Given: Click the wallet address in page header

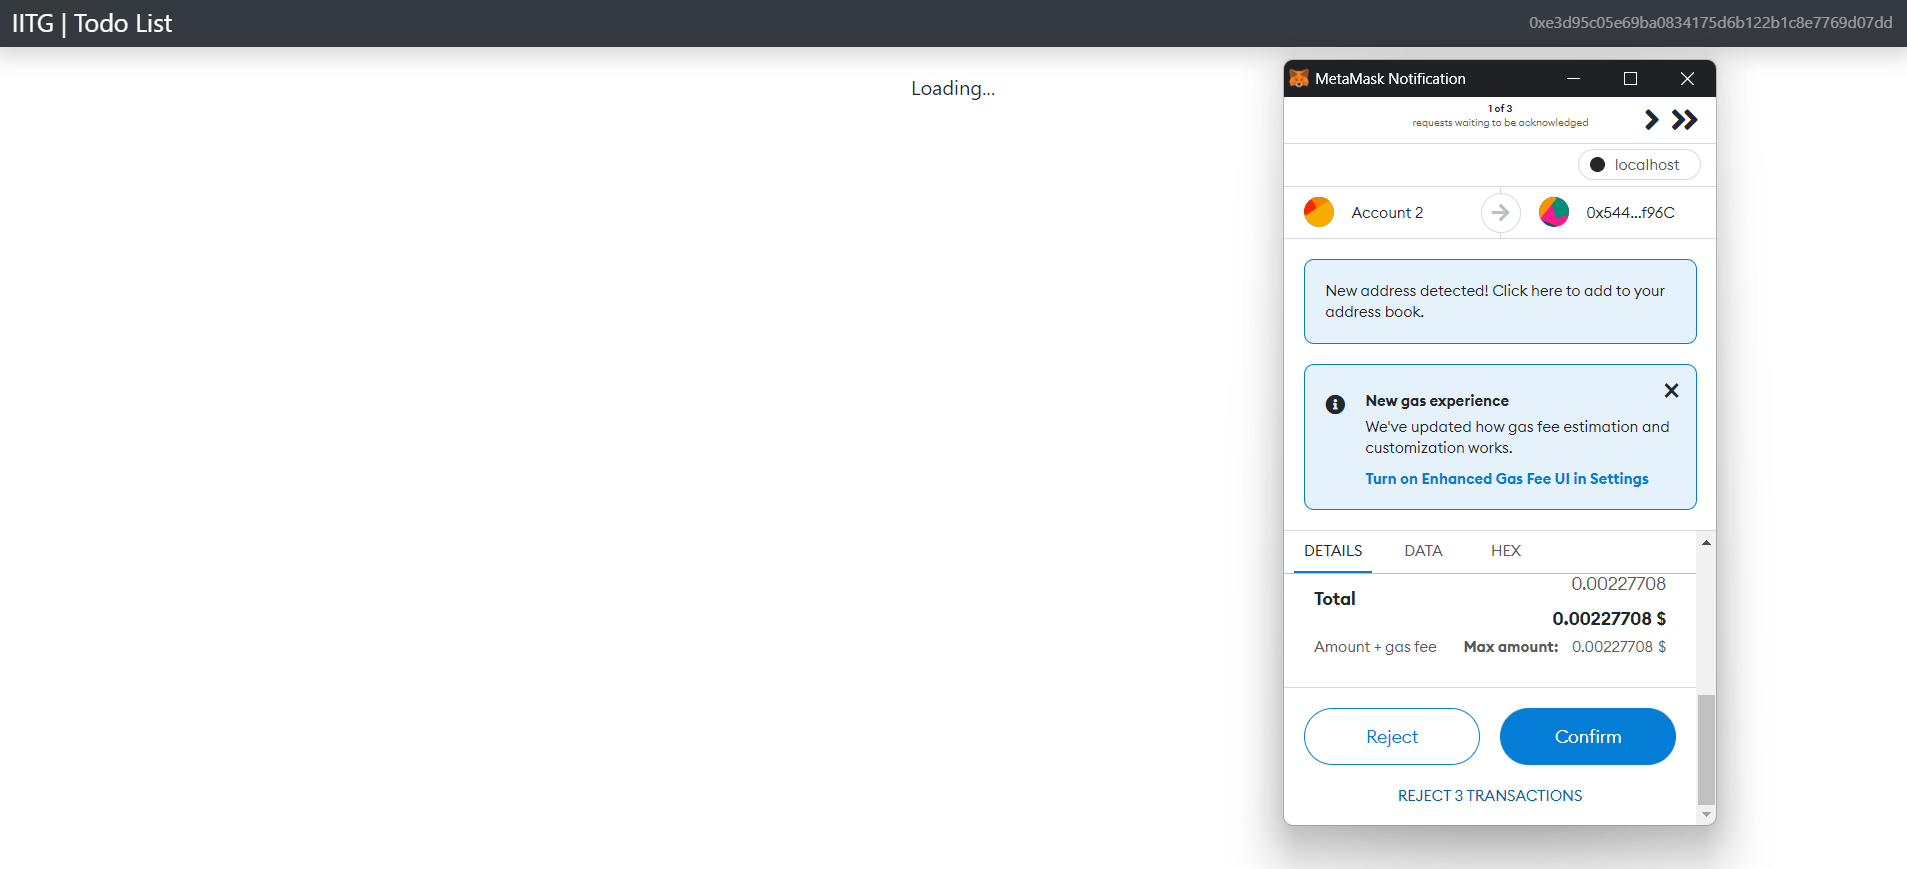Looking at the screenshot, I should (x=1710, y=23).
